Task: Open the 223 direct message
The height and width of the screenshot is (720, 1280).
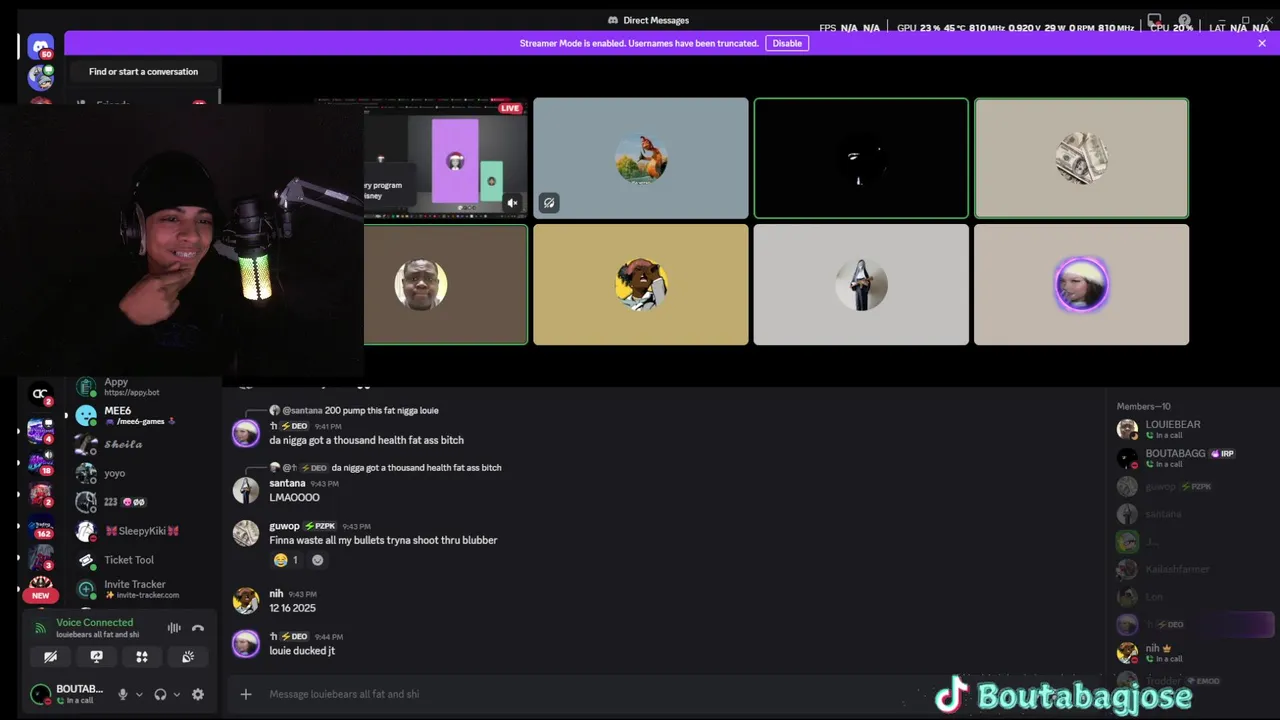Action: (x=143, y=502)
